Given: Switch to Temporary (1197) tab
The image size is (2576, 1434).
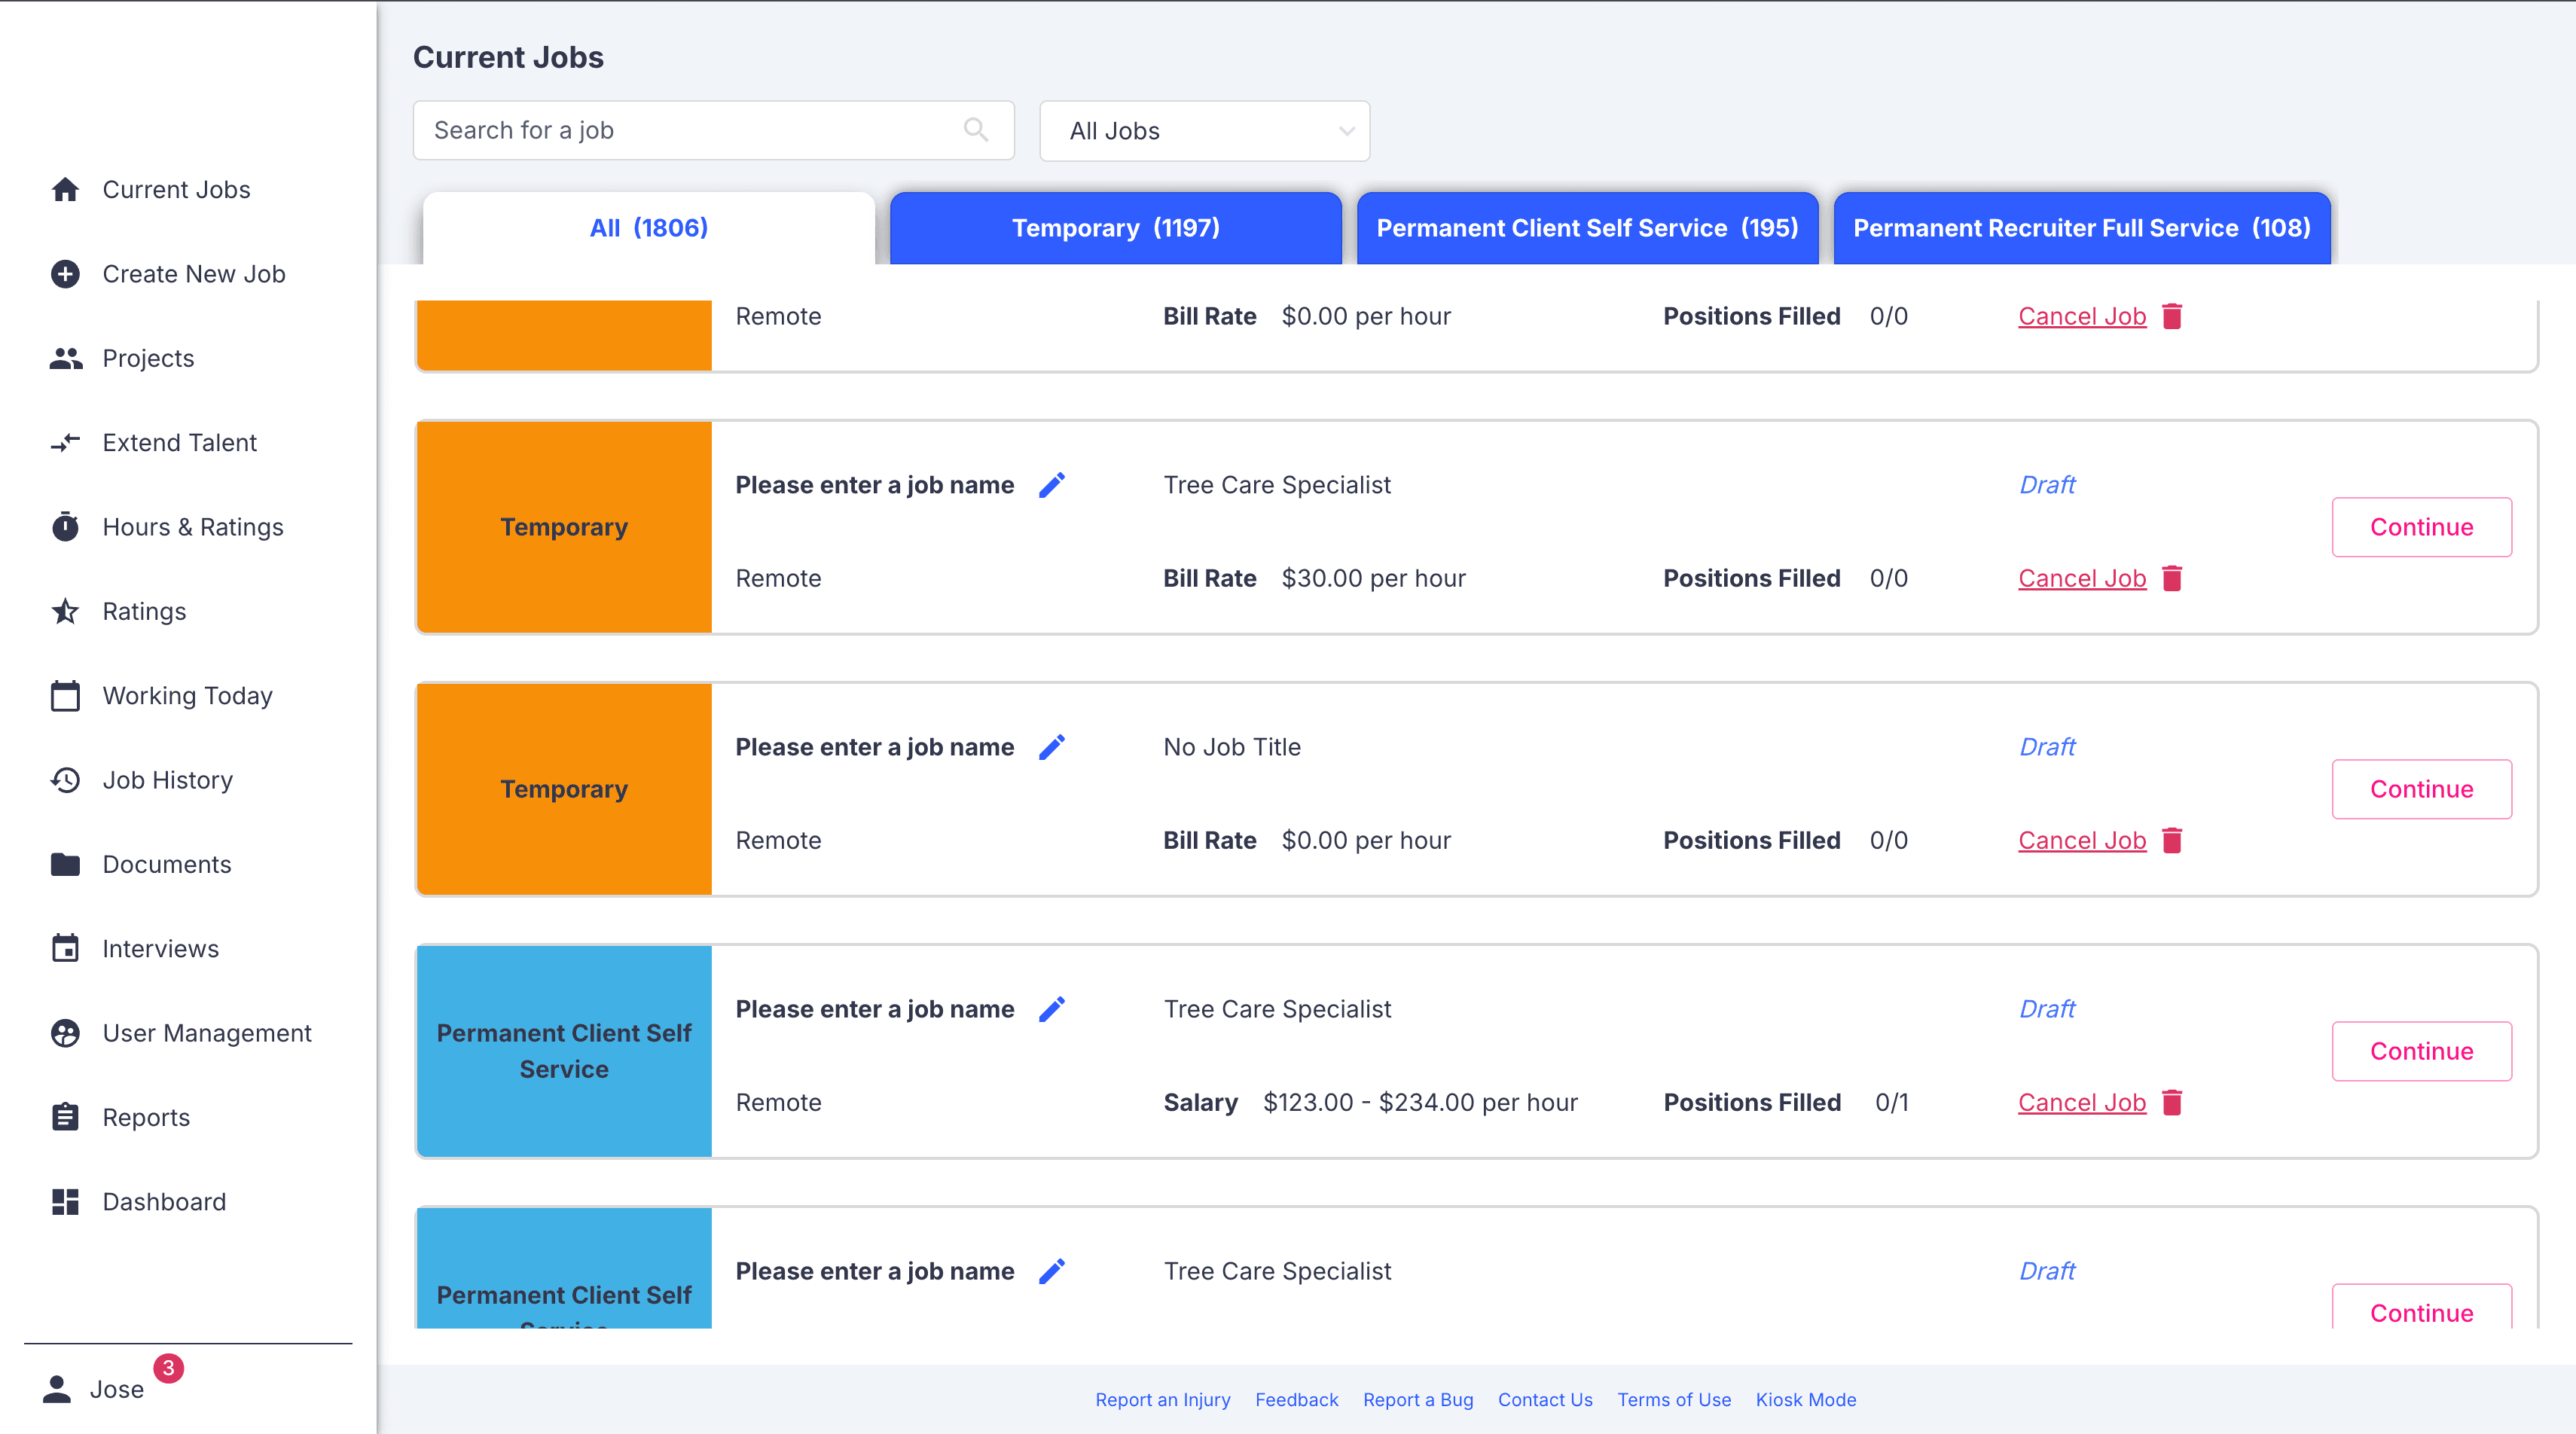Looking at the screenshot, I should tap(1115, 228).
